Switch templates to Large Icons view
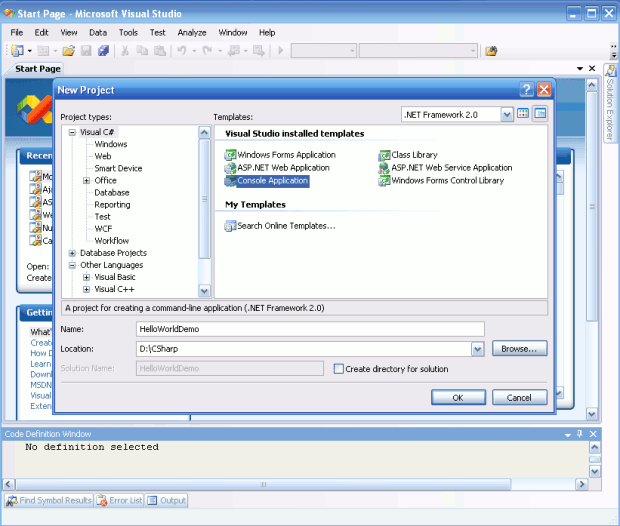The height and width of the screenshot is (526, 620). [x=523, y=114]
